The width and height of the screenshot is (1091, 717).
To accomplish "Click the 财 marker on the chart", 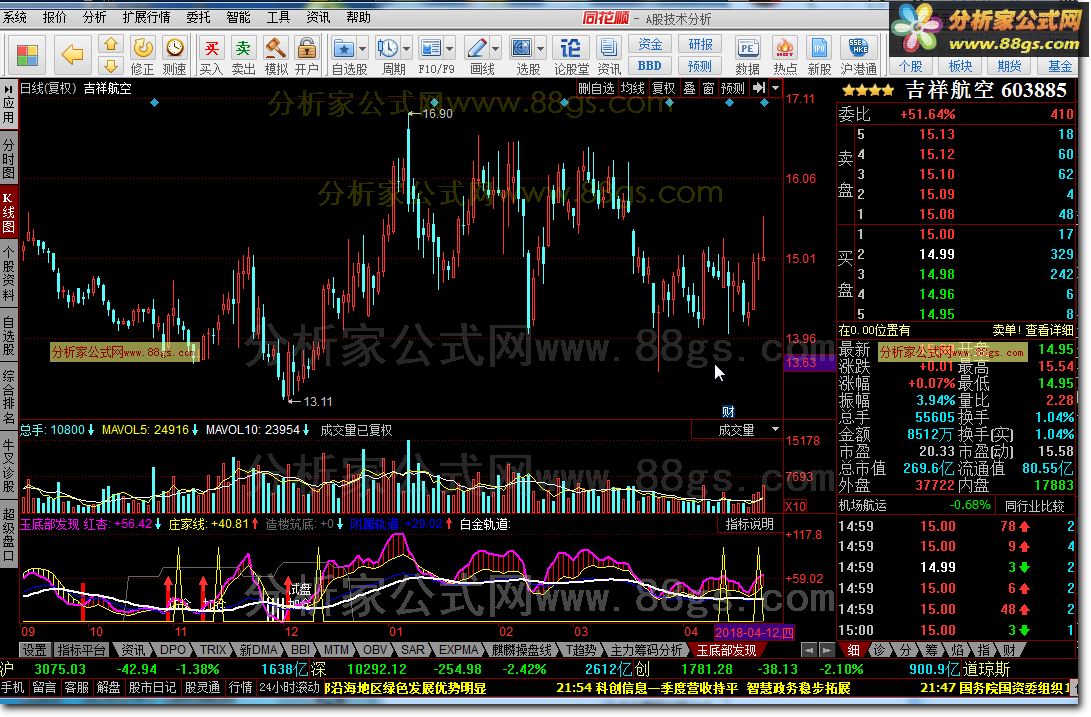I will coord(728,411).
